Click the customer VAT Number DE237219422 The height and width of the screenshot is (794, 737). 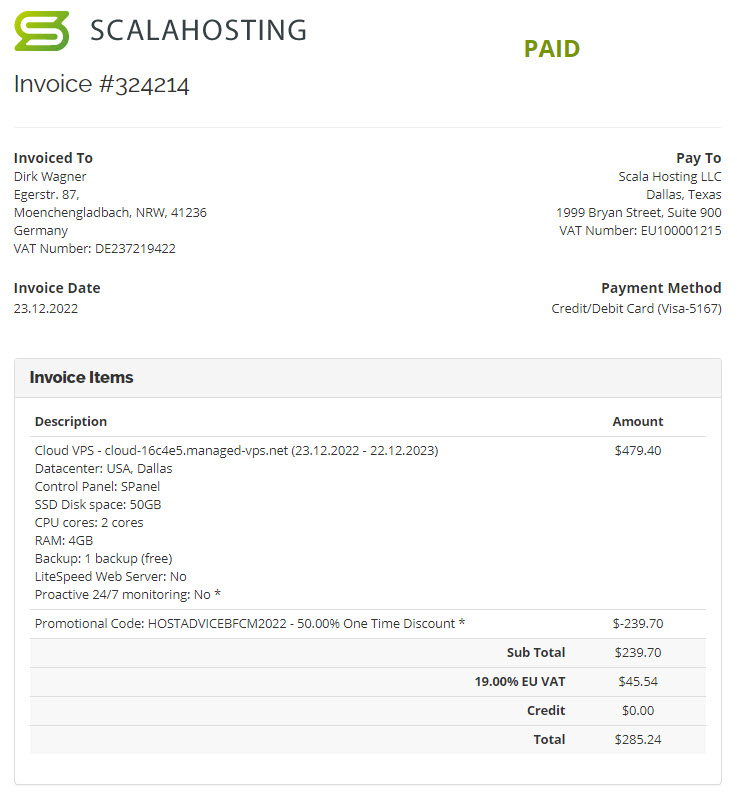tap(94, 249)
